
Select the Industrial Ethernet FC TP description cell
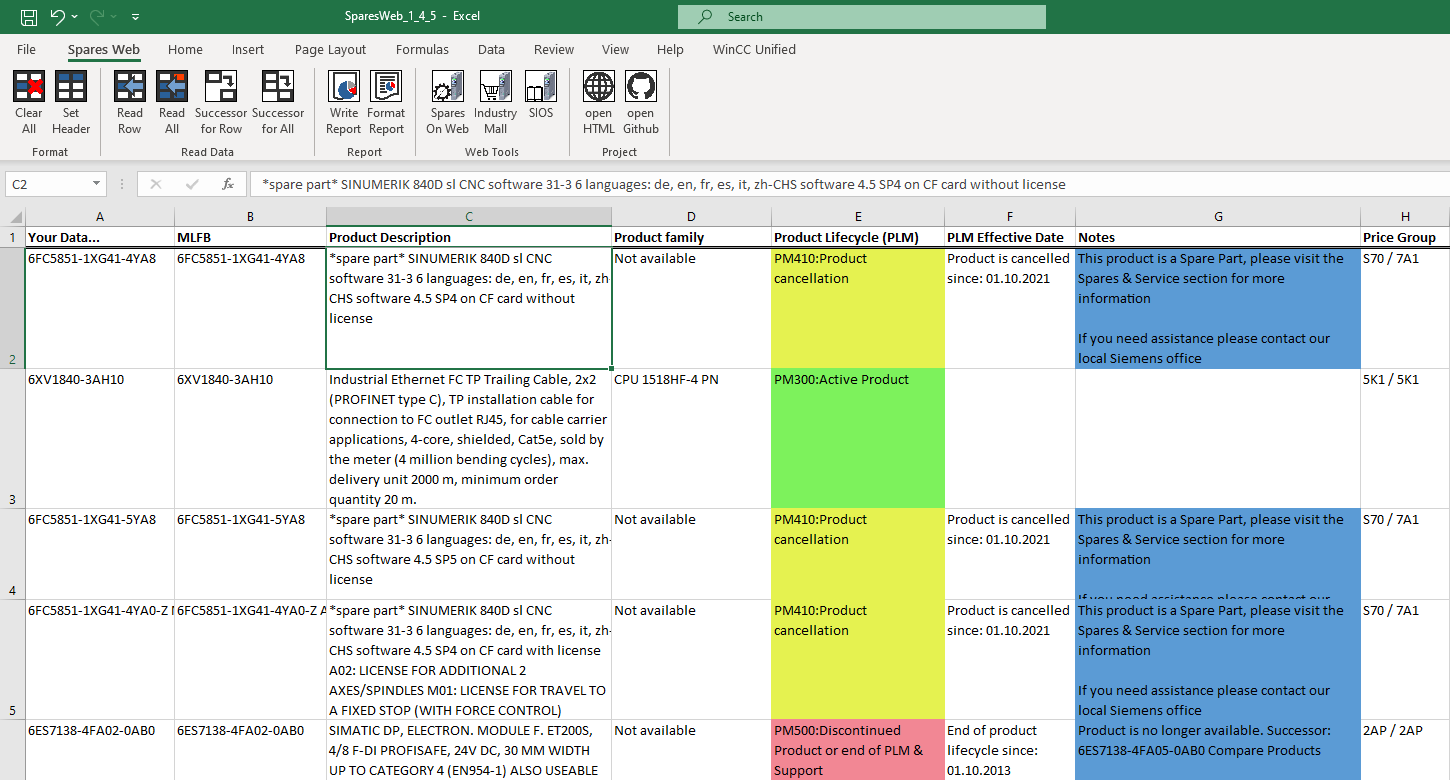click(x=469, y=438)
